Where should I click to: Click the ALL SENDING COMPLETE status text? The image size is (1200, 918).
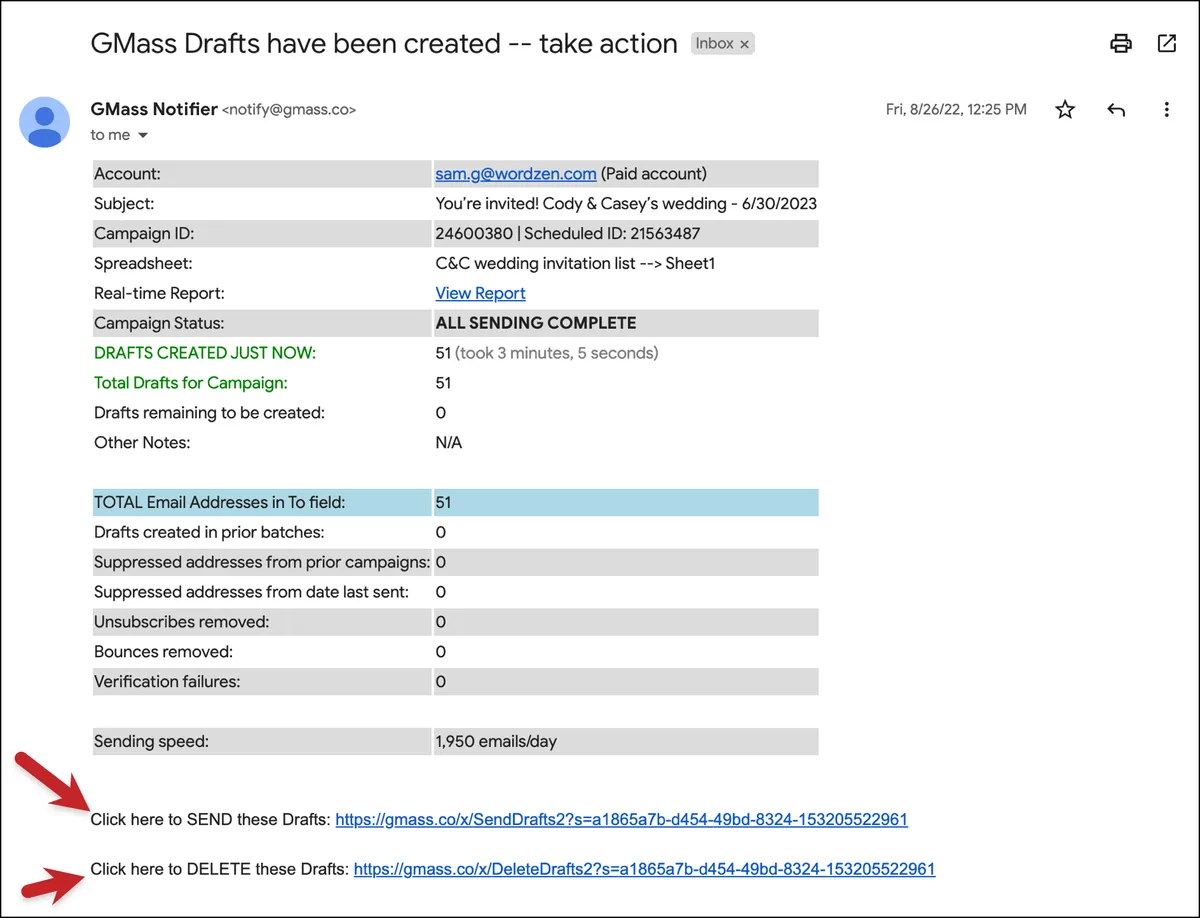tap(536, 323)
